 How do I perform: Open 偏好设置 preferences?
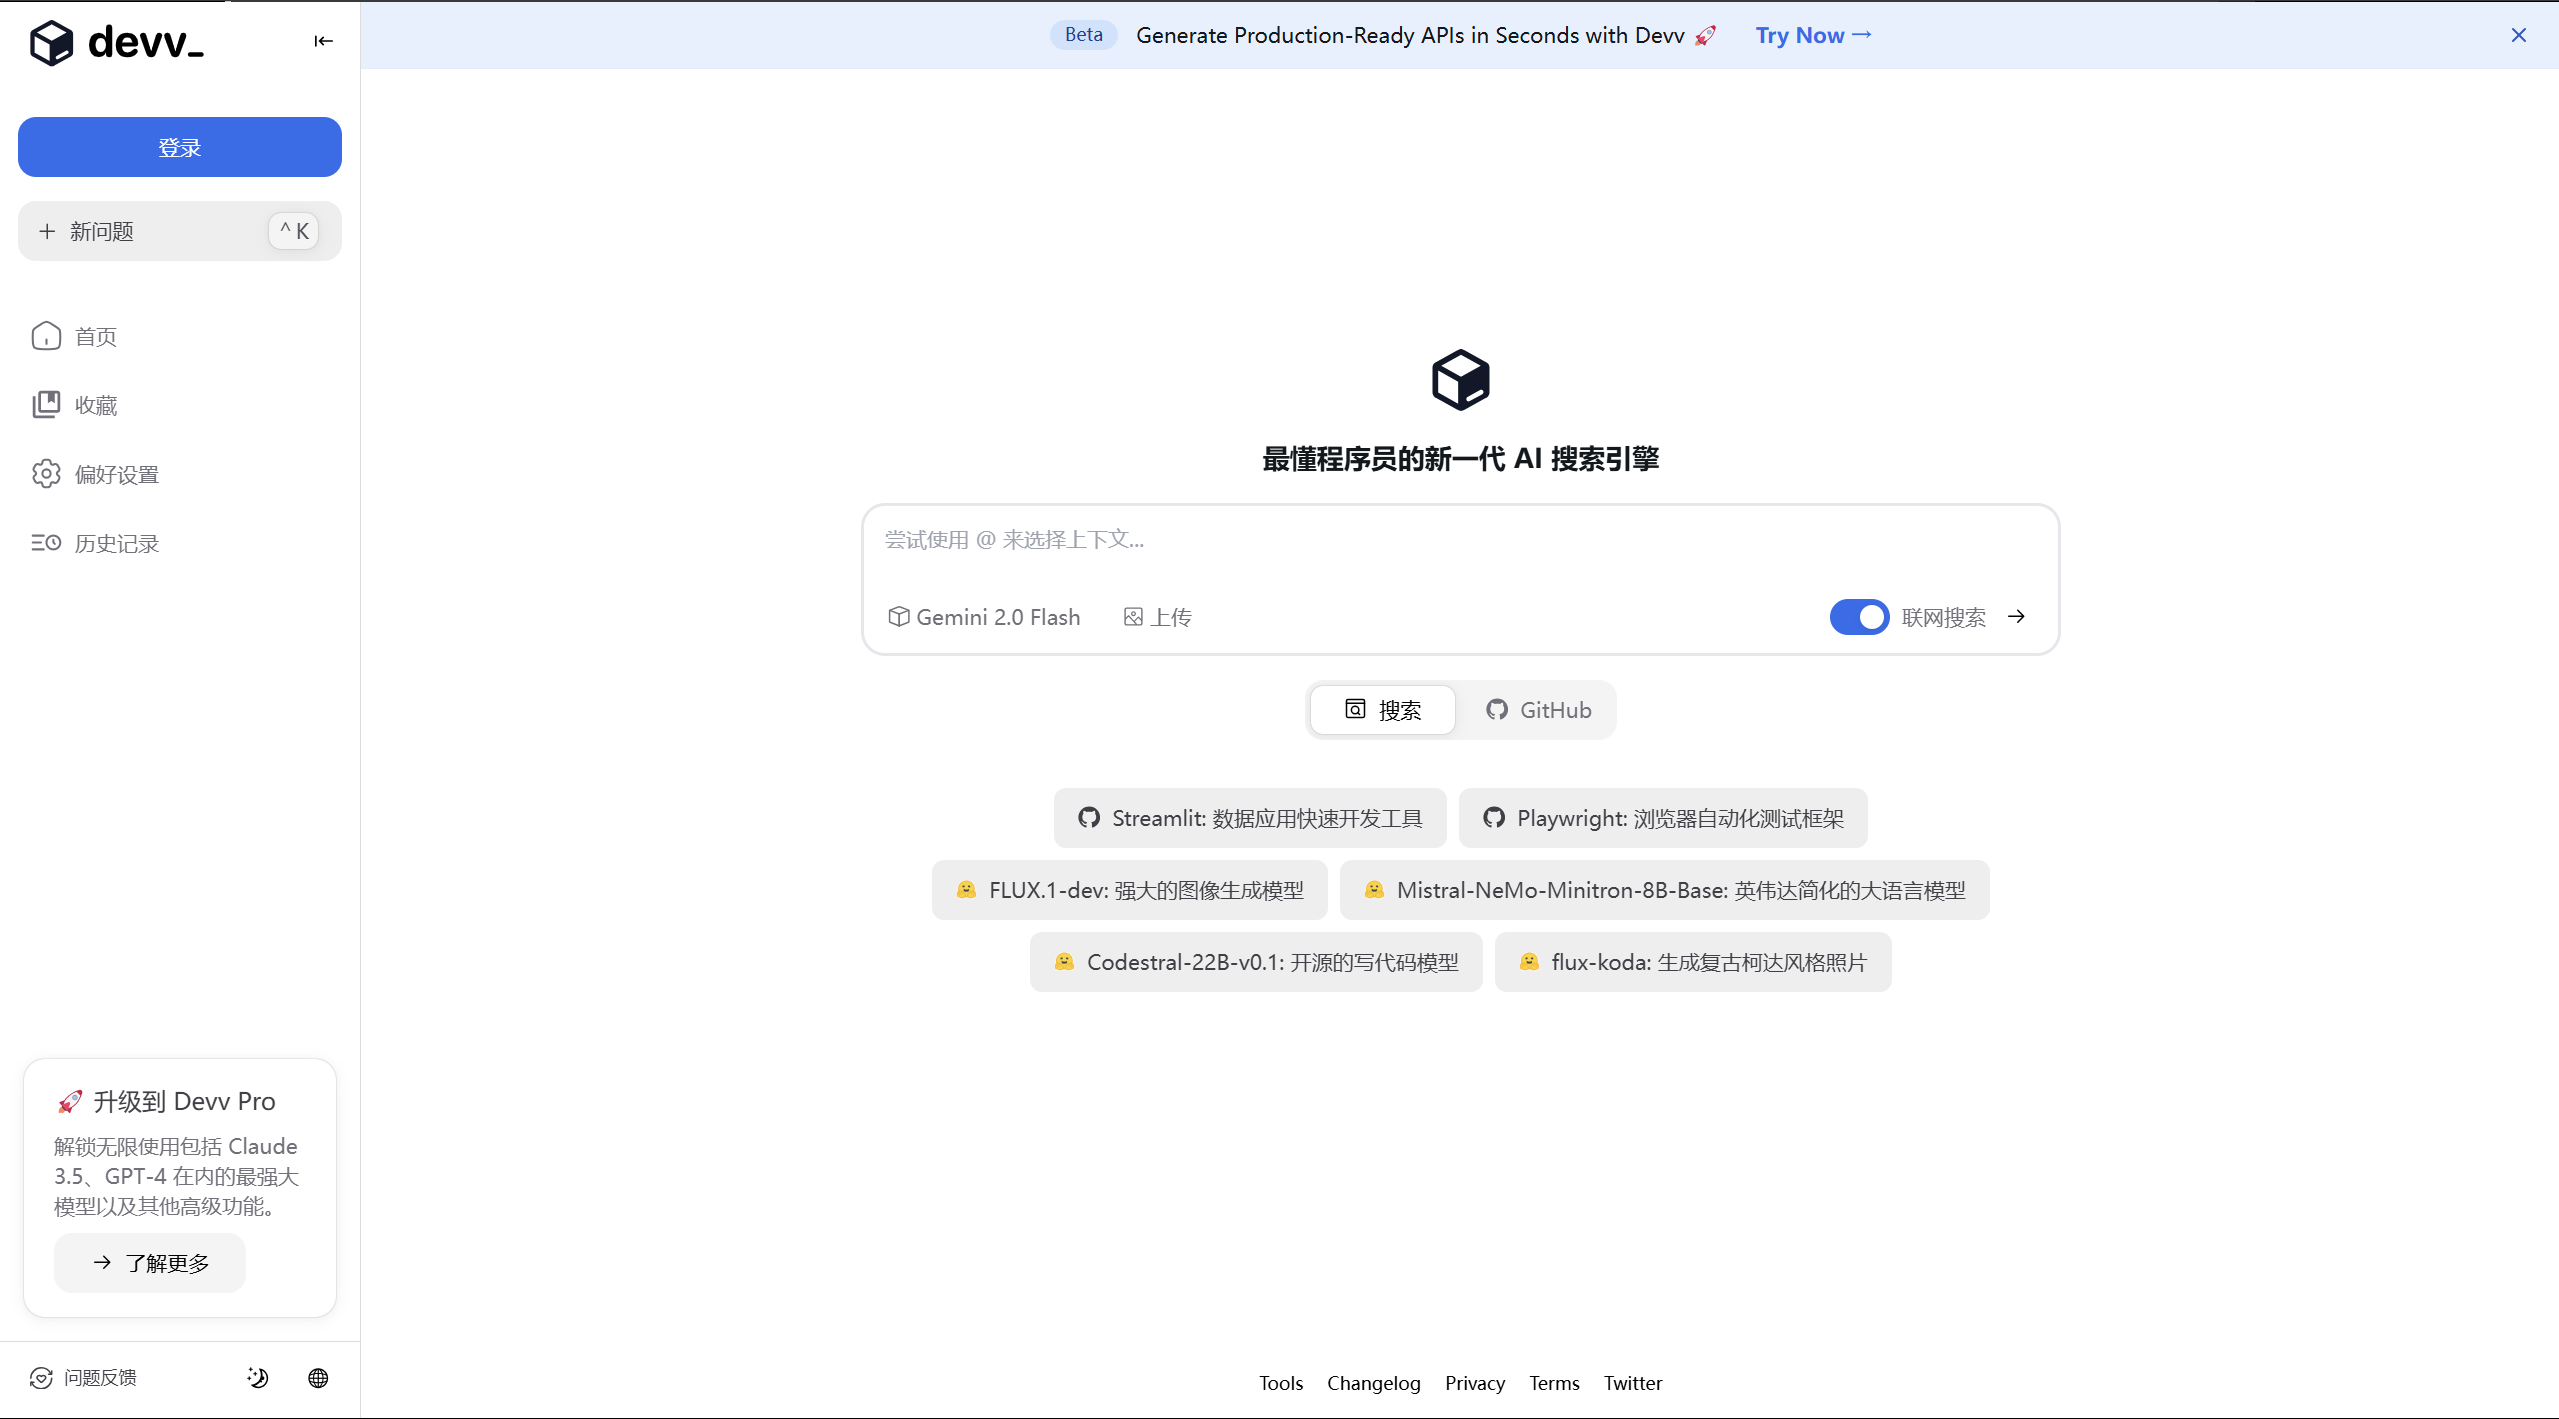[x=95, y=474]
